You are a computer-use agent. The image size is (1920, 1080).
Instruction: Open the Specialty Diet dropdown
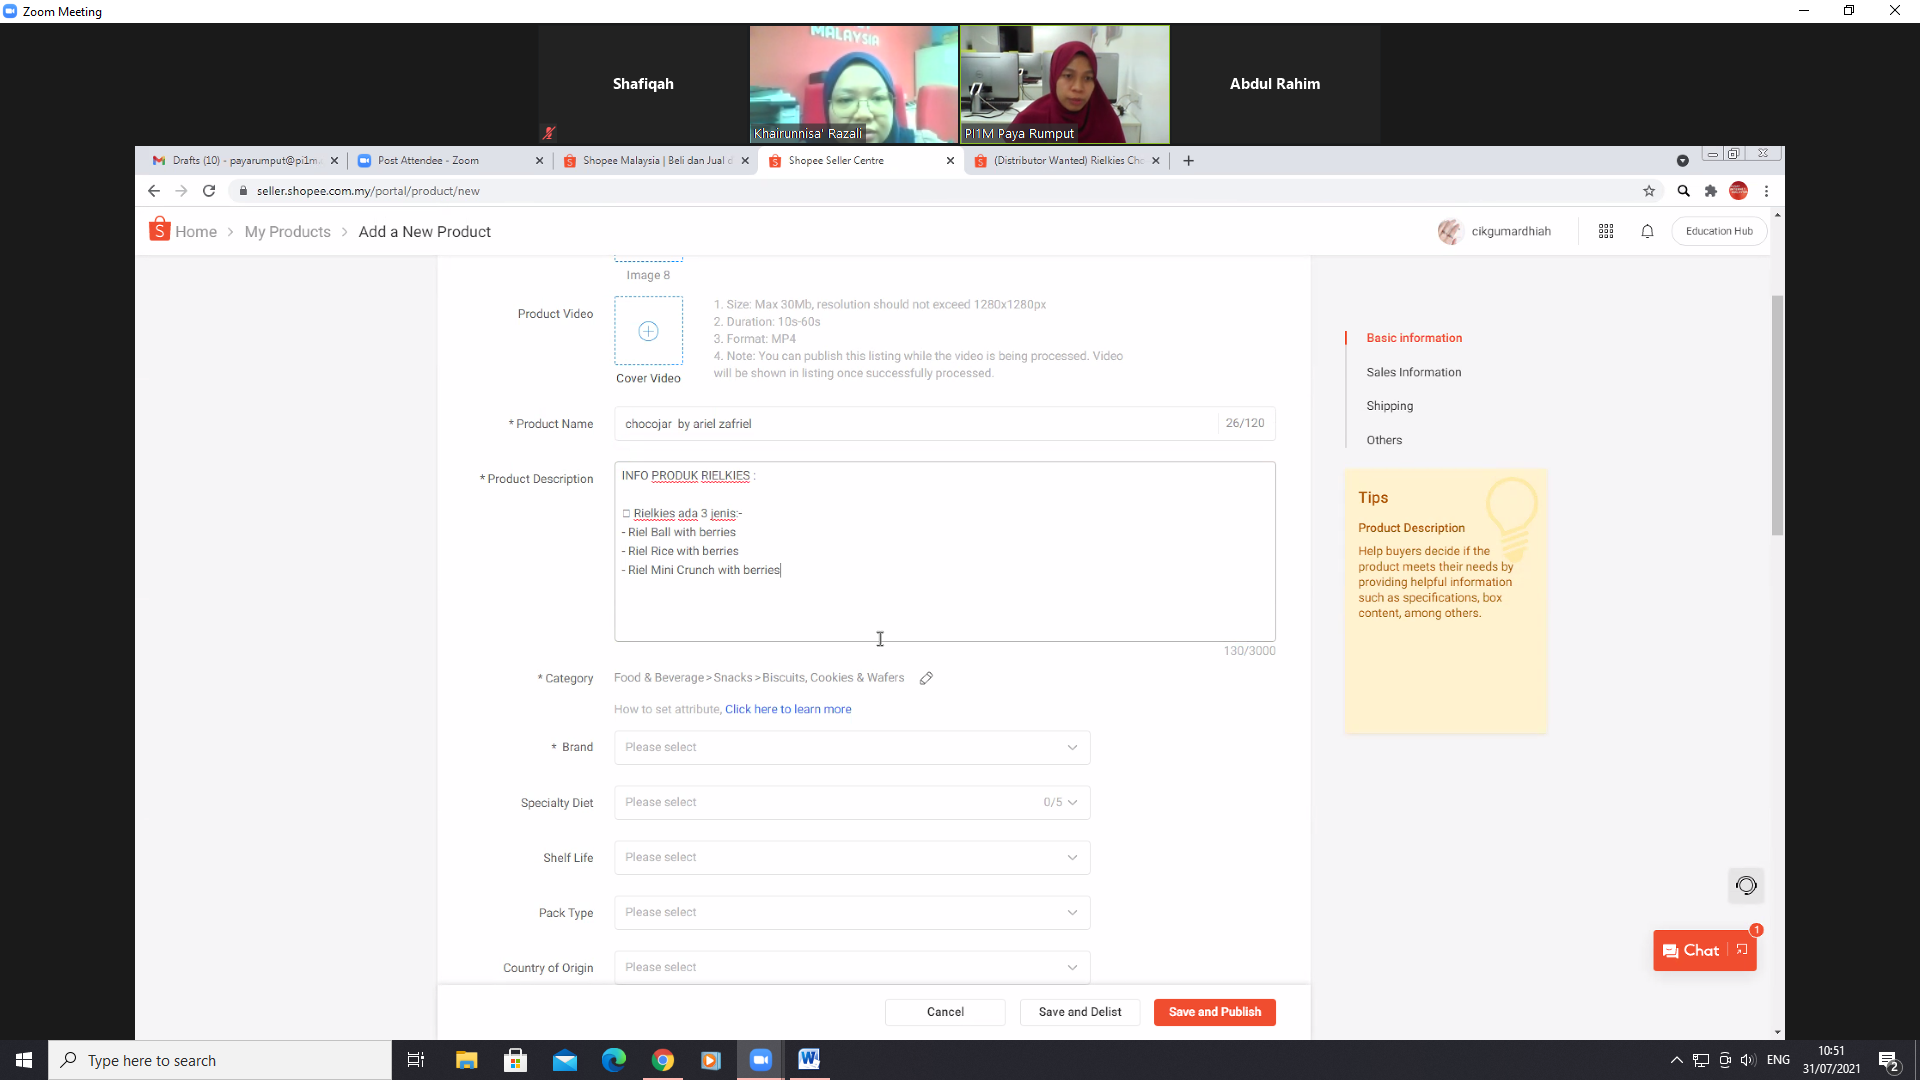click(852, 802)
